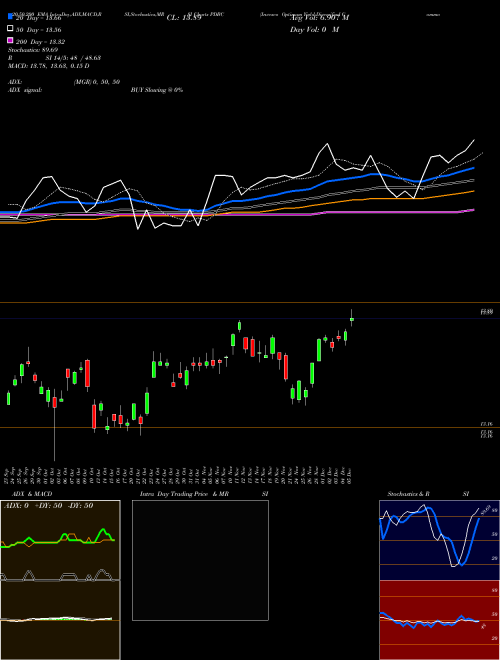
Task: Click the red RSI indicator panel
Action: pyautogui.click(x=439, y=620)
